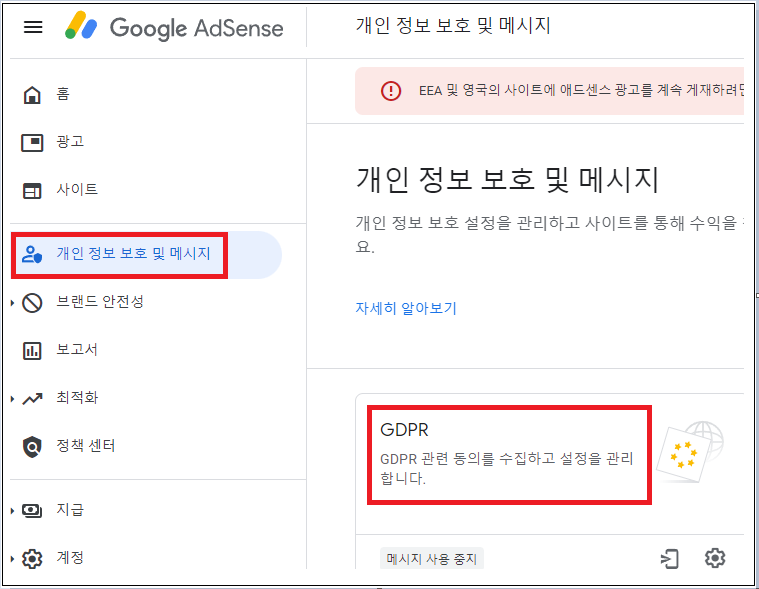Screen dimensions: 759x589
Task: Open the GDPR card title
Action: tap(404, 430)
